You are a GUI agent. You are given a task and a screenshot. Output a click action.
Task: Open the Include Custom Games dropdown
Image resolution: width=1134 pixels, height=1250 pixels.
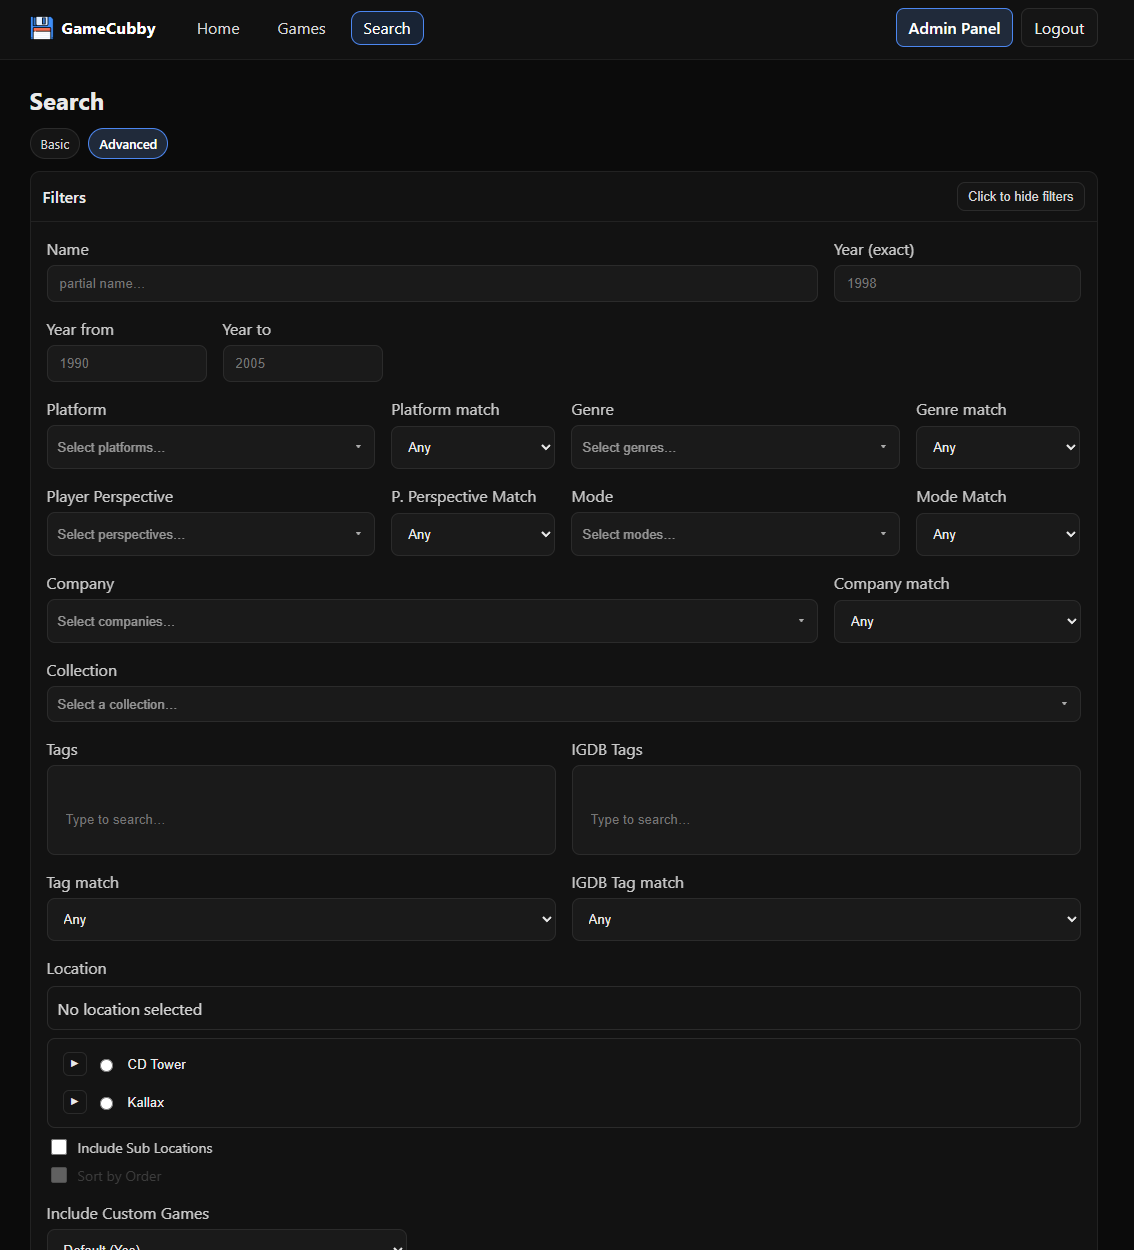coord(226,1240)
